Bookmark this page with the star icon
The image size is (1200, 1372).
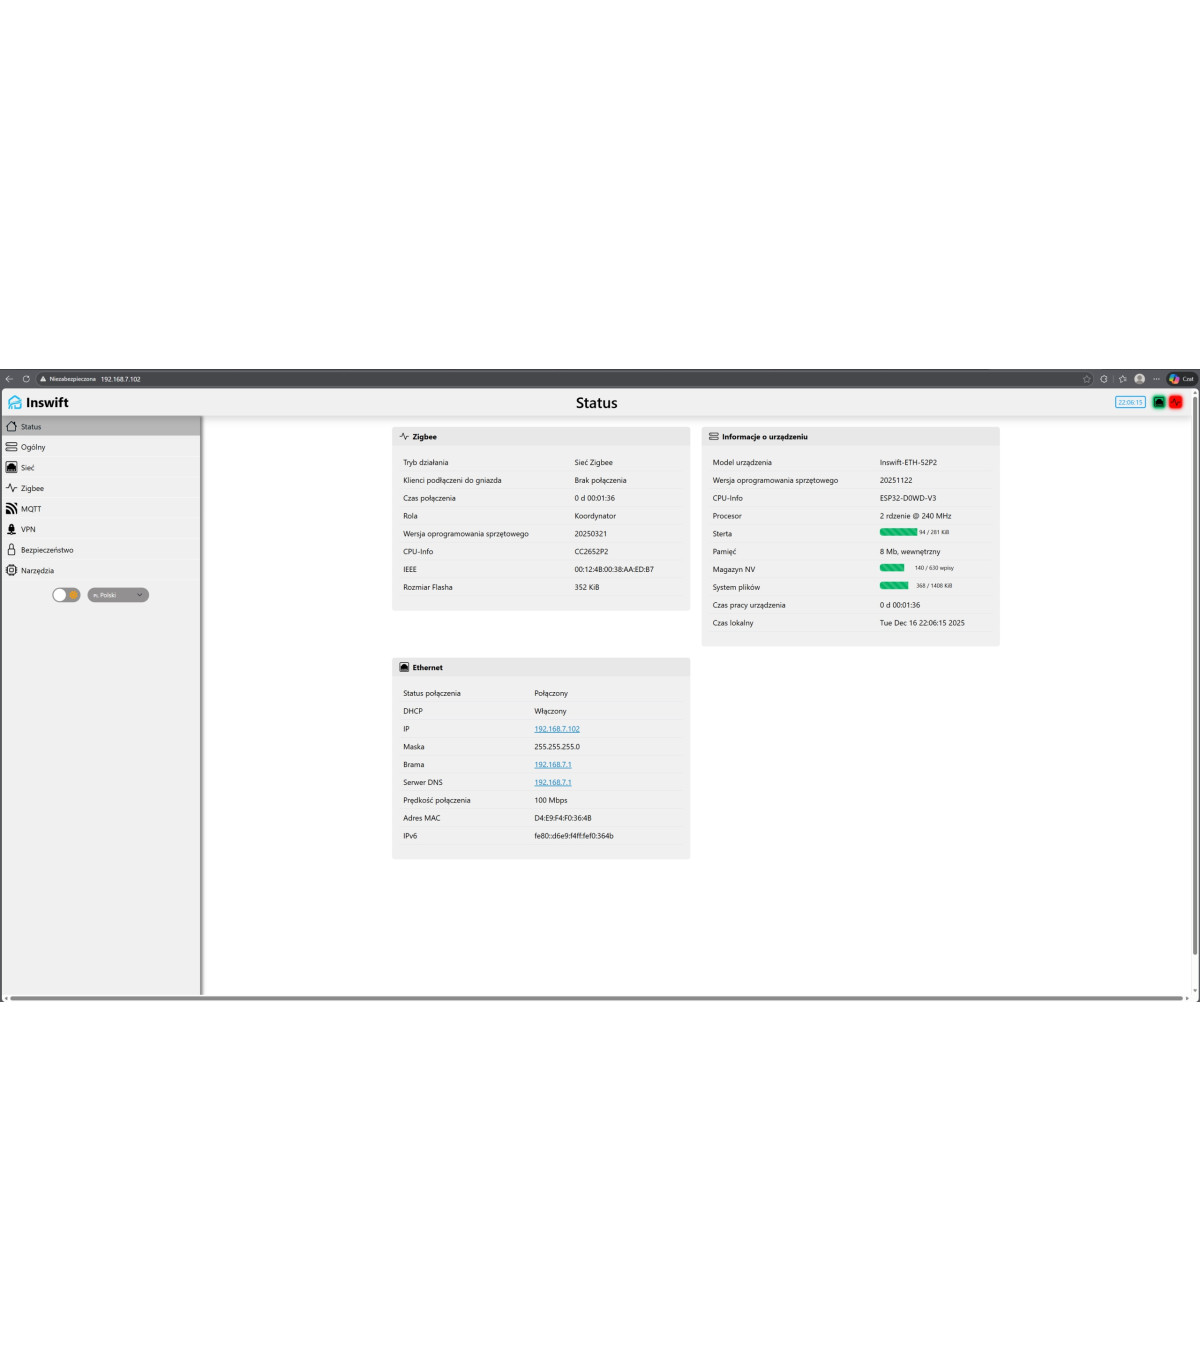pos(1087,379)
